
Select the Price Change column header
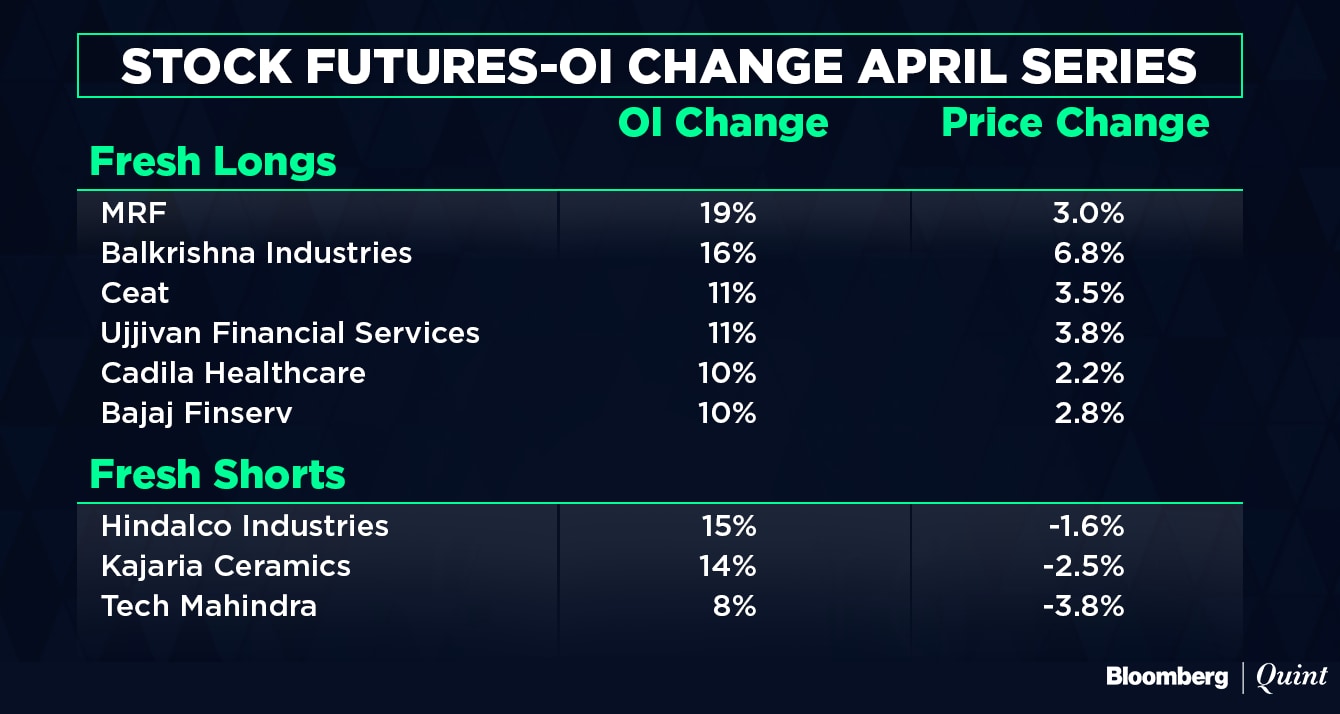[1075, 123]
